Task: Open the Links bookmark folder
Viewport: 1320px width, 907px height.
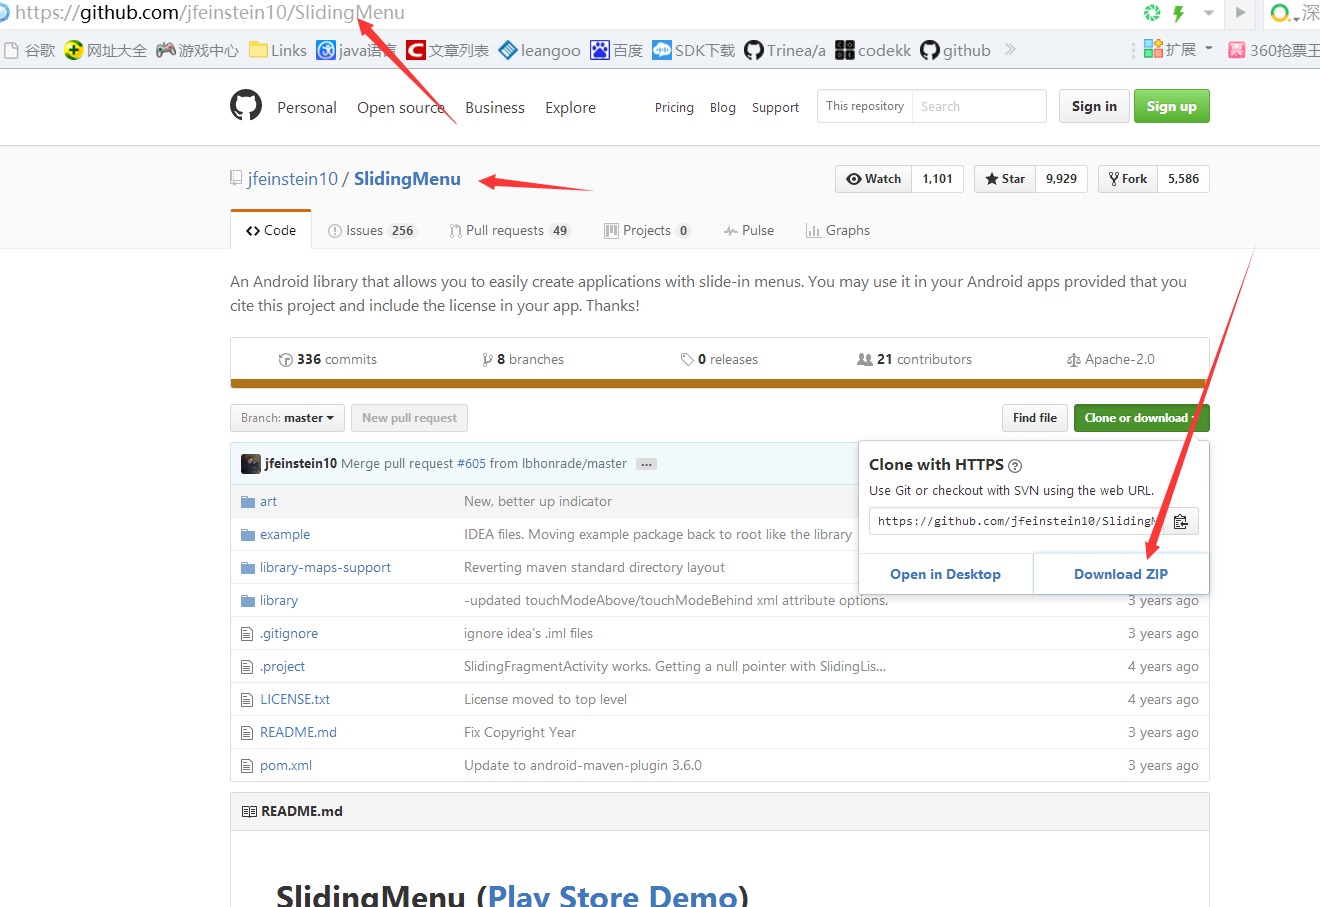Action: [278, 50]
